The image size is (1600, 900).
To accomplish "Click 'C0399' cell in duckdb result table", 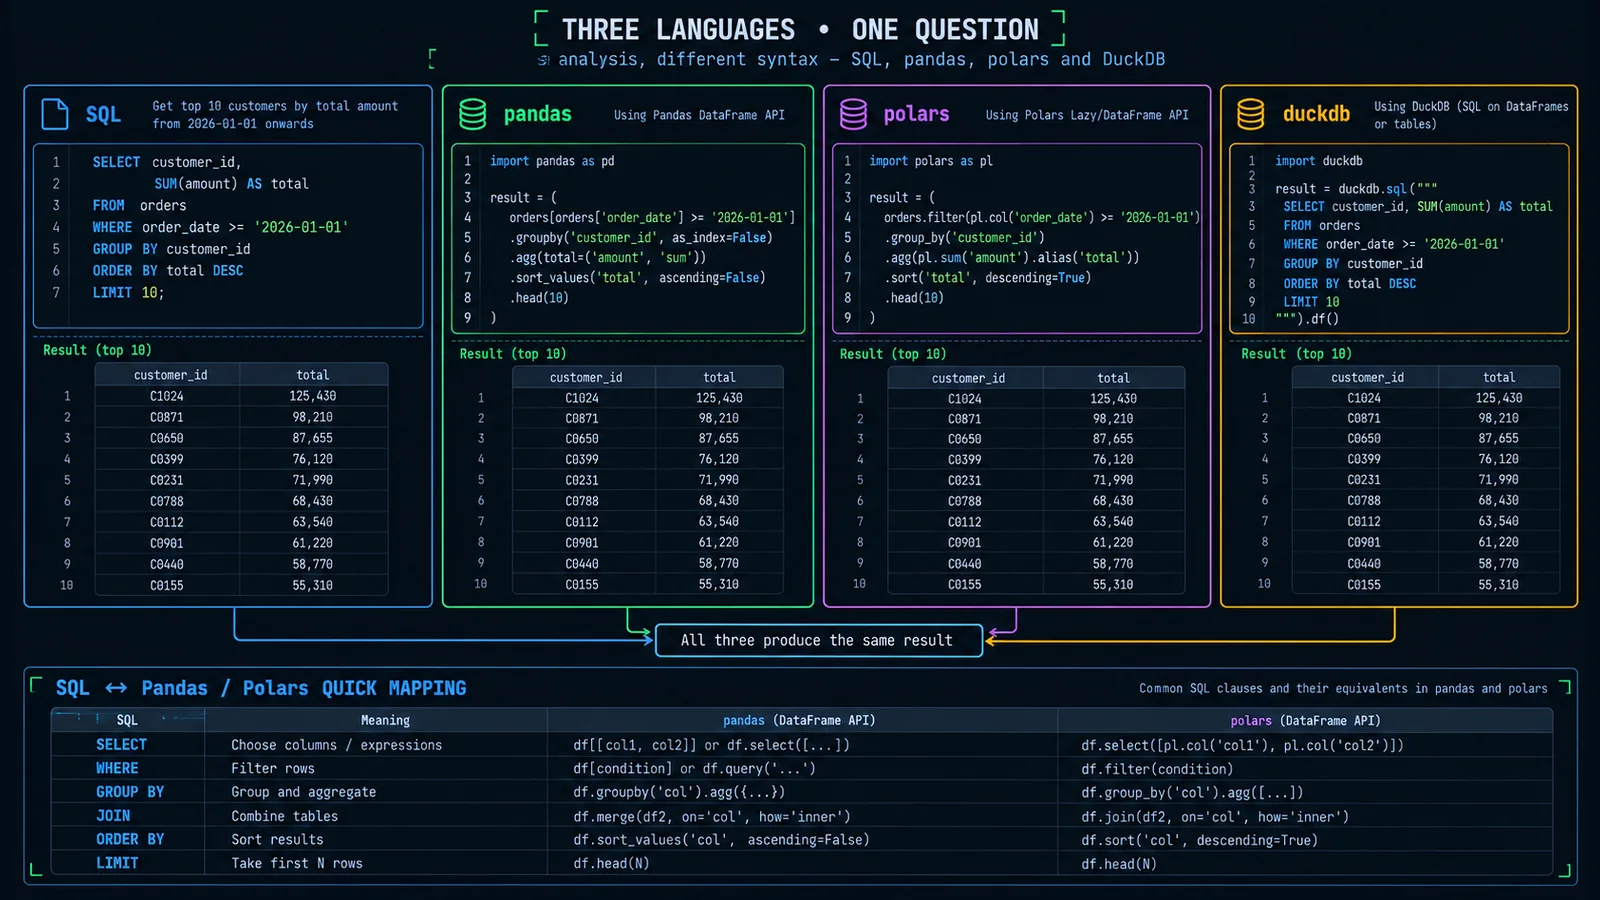I will (x=1364, y=459).
